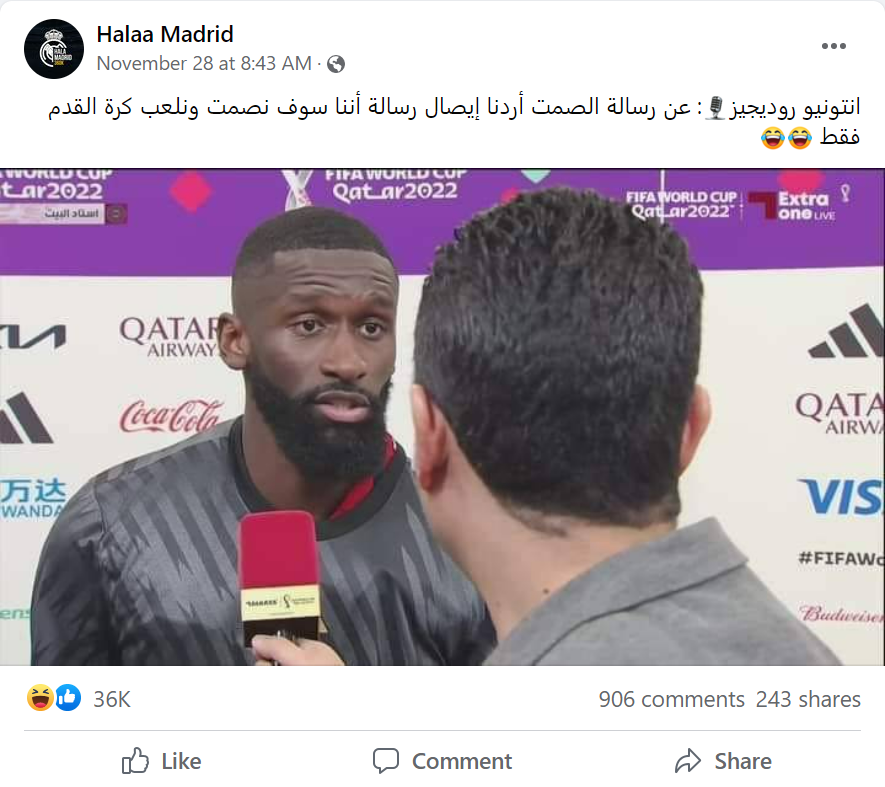Open the Halaa Madrid page name link
The height and width of the screenshot is (787, 885).
[x=165, y=34]
